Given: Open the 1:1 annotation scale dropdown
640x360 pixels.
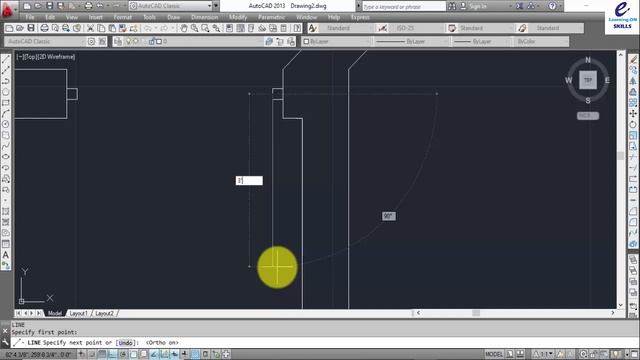Looking at the screenshot, I should point(543,354).
